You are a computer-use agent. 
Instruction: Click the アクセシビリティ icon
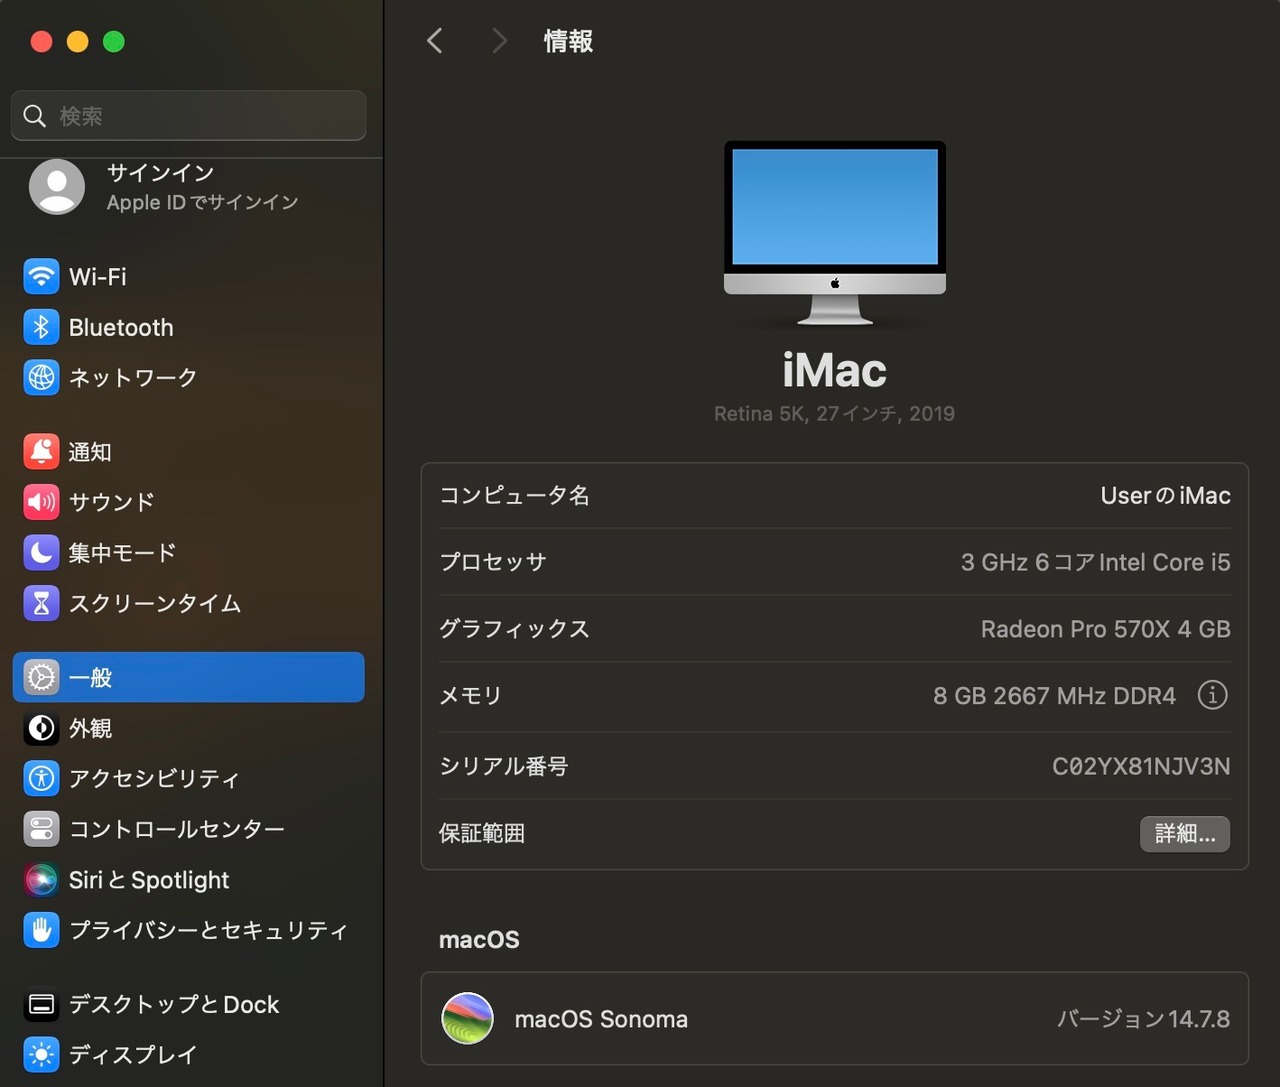tap(41, 778)
